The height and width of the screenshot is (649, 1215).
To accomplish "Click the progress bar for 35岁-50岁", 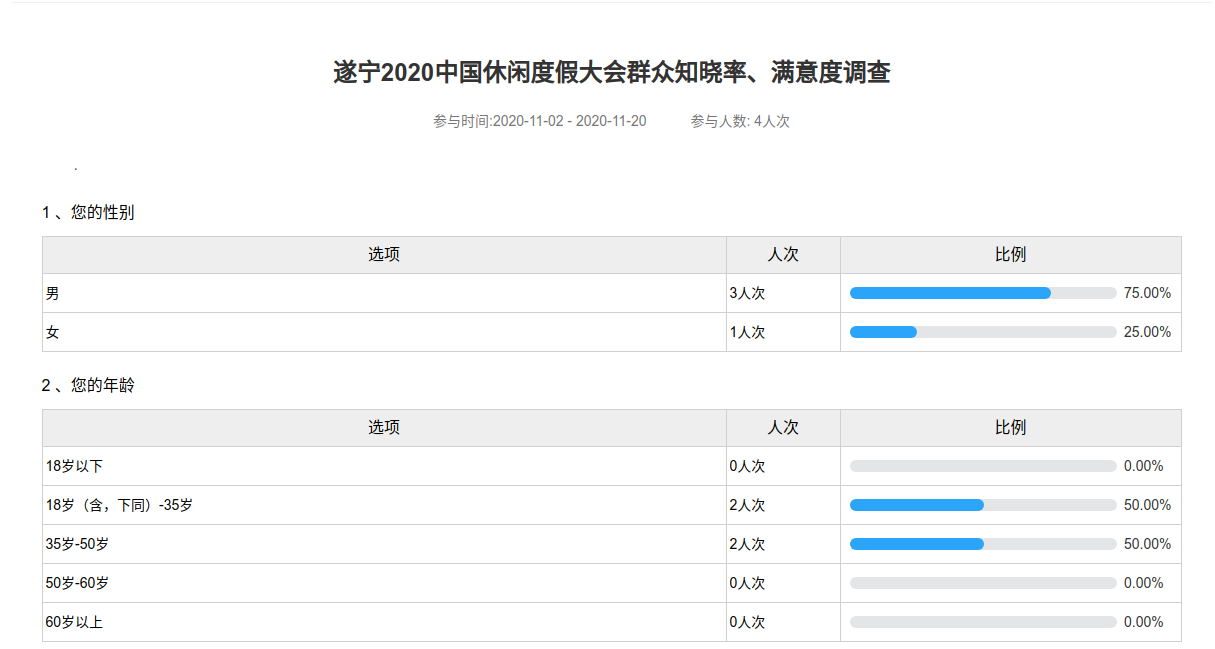I will [x=982, y=544].
